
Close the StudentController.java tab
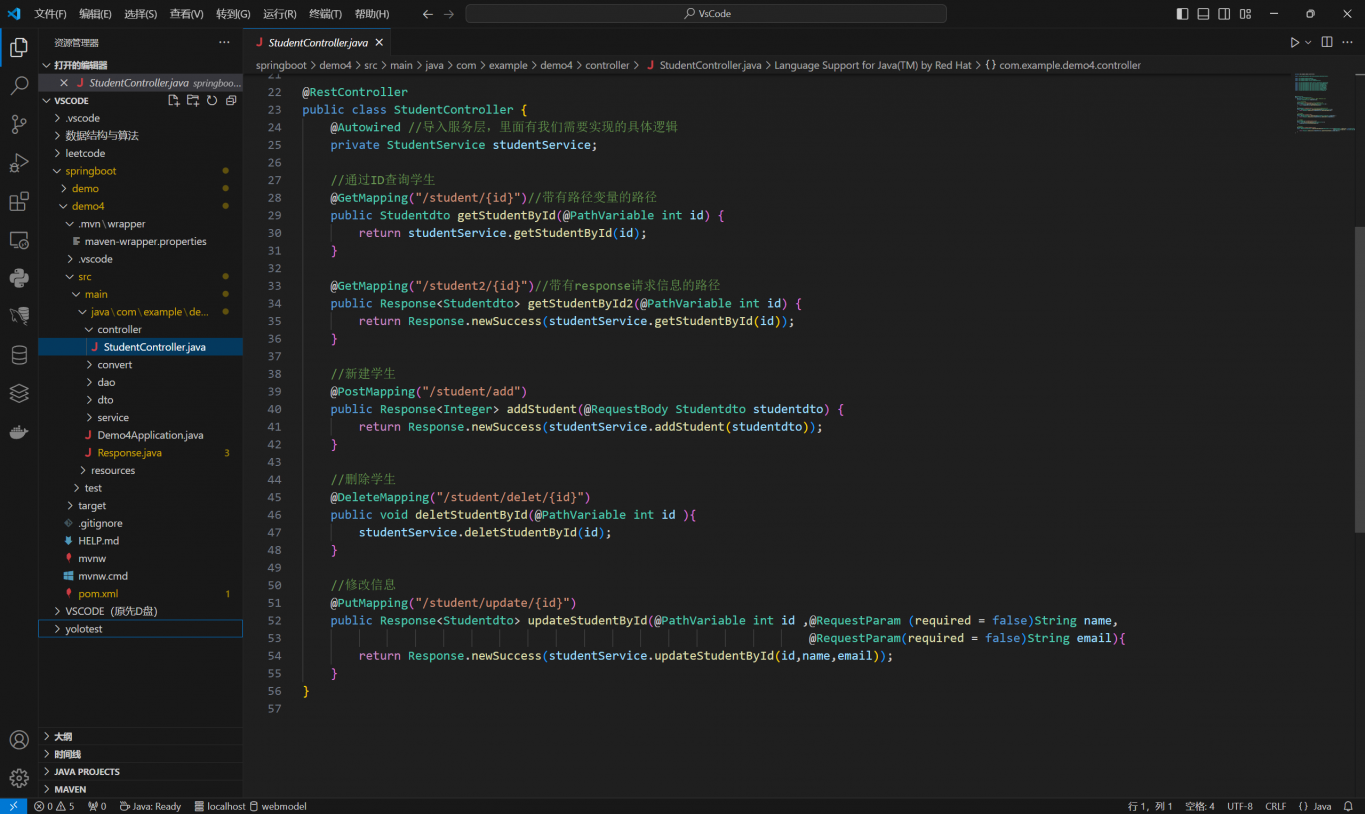[x=380, y=43]
